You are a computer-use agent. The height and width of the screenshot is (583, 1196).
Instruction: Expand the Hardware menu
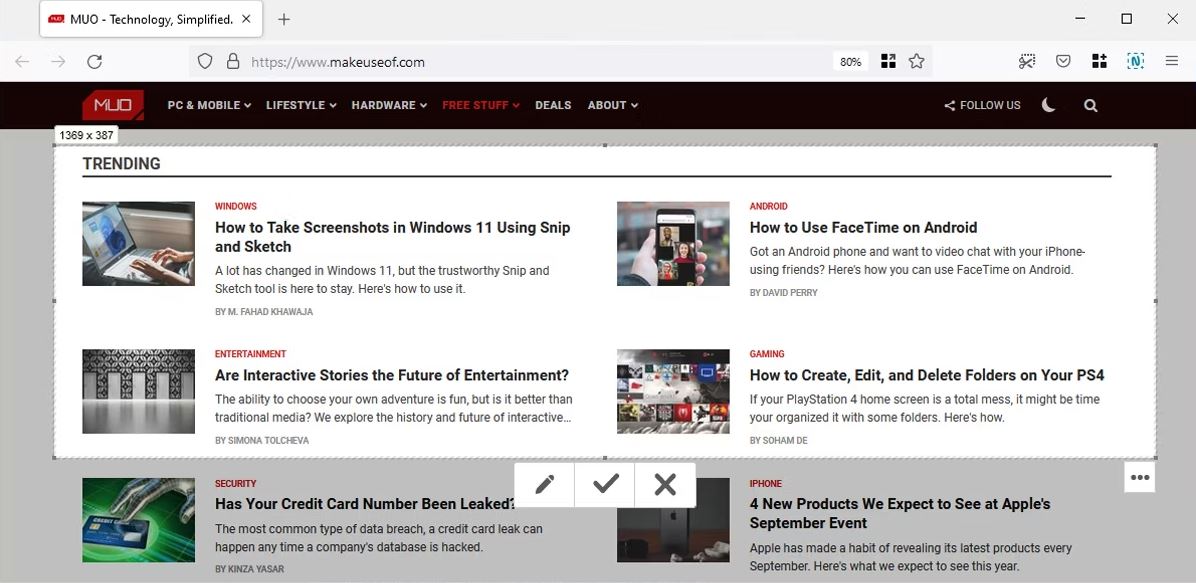point(389,105)
